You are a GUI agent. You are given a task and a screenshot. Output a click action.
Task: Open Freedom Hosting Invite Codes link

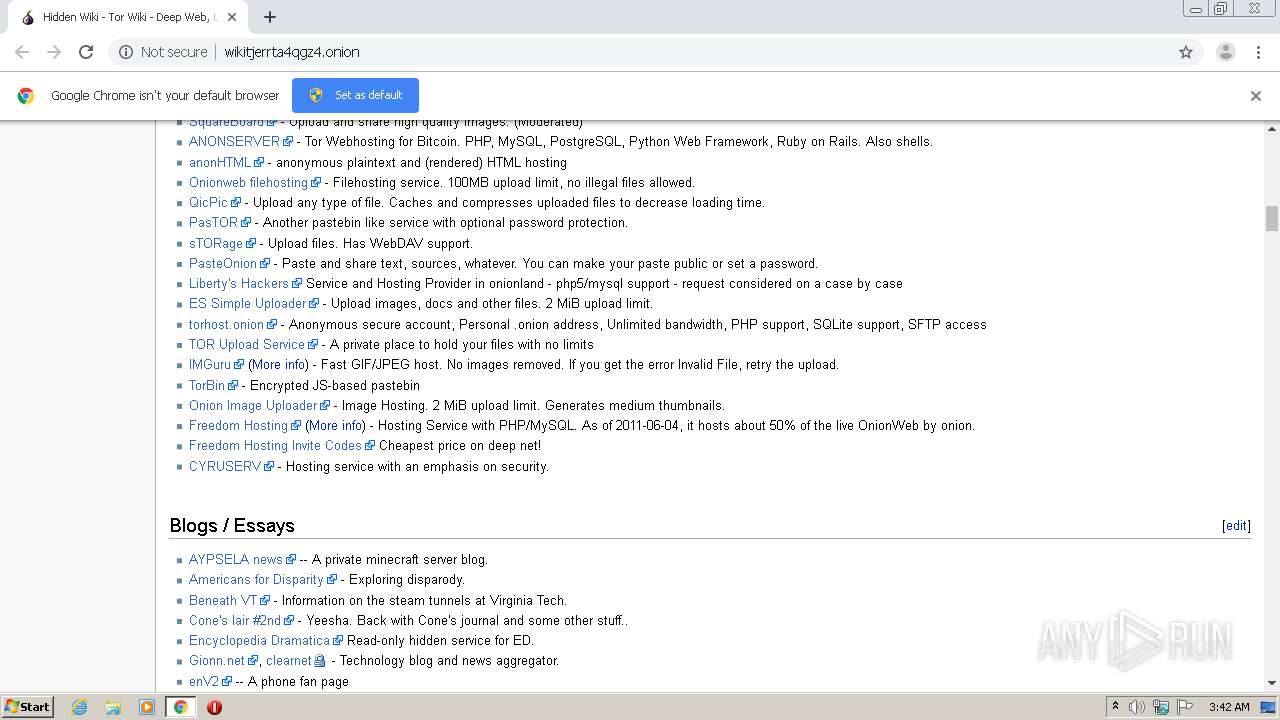275,445
